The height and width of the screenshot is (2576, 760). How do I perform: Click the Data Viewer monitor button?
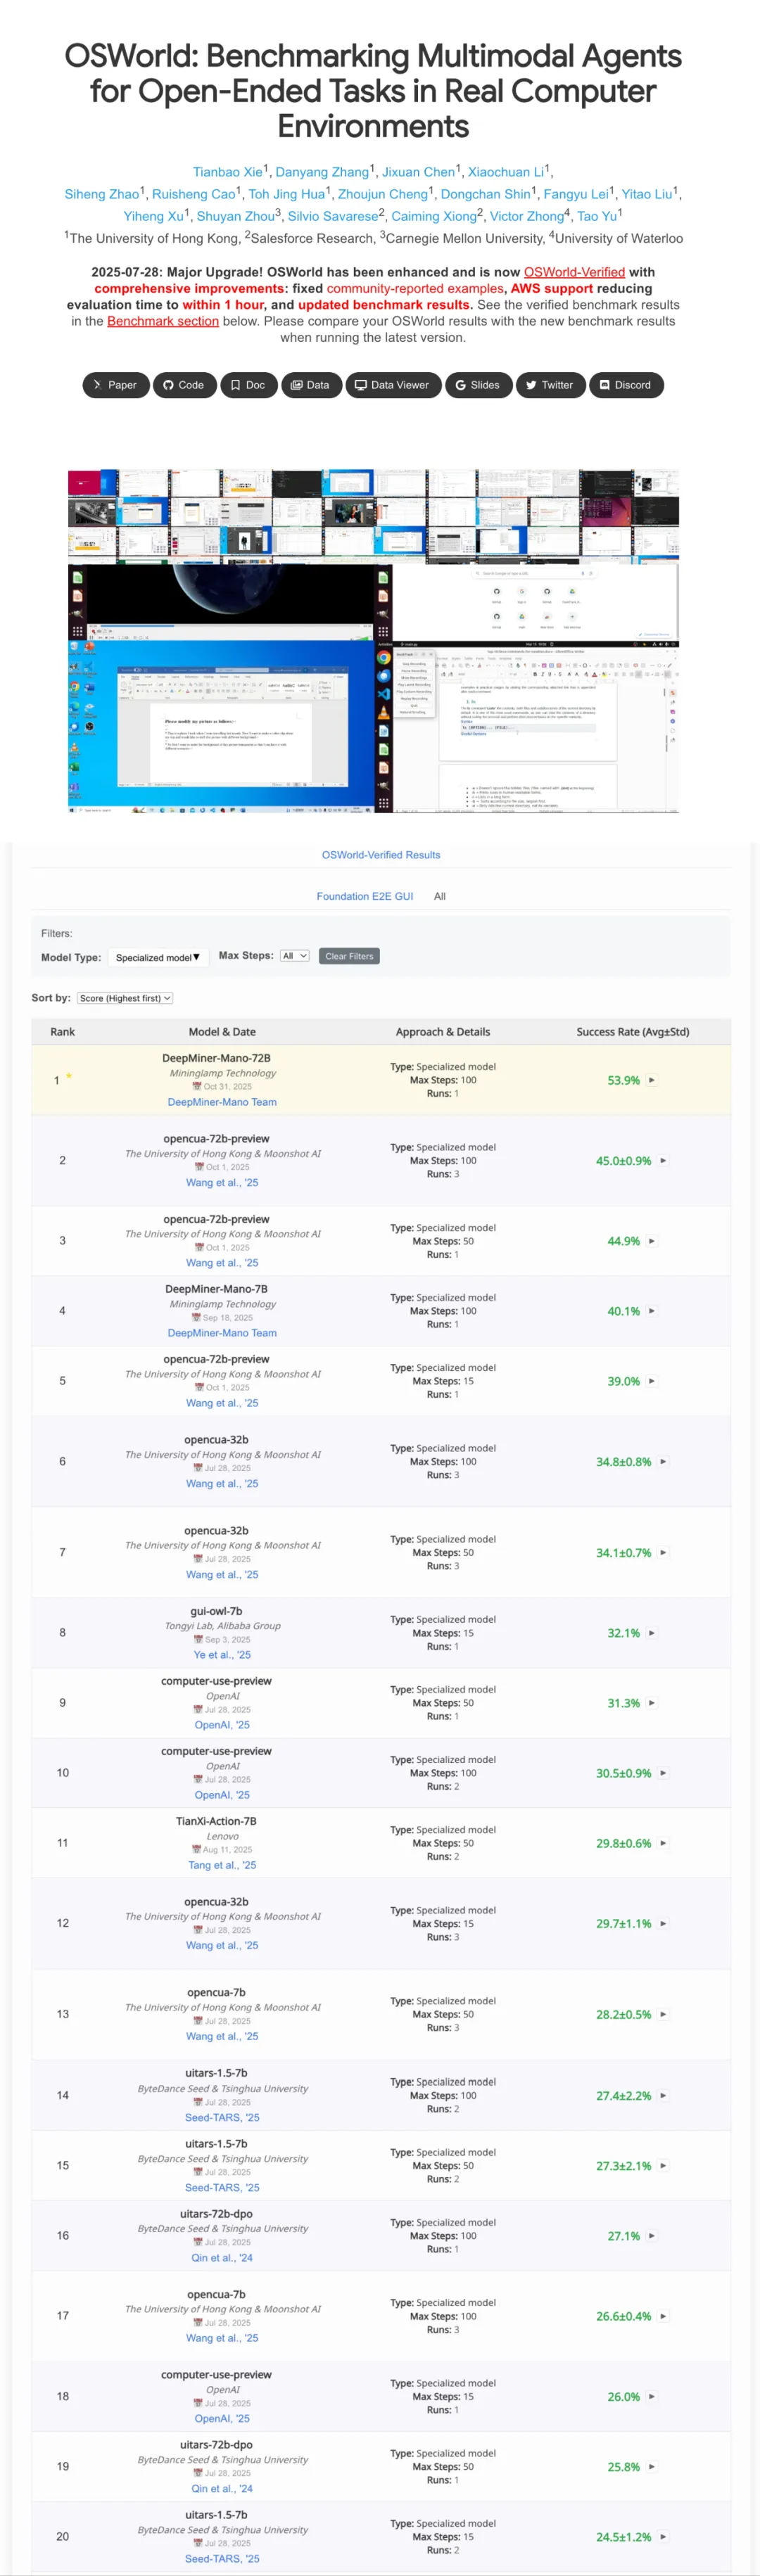tap(392, 385)
